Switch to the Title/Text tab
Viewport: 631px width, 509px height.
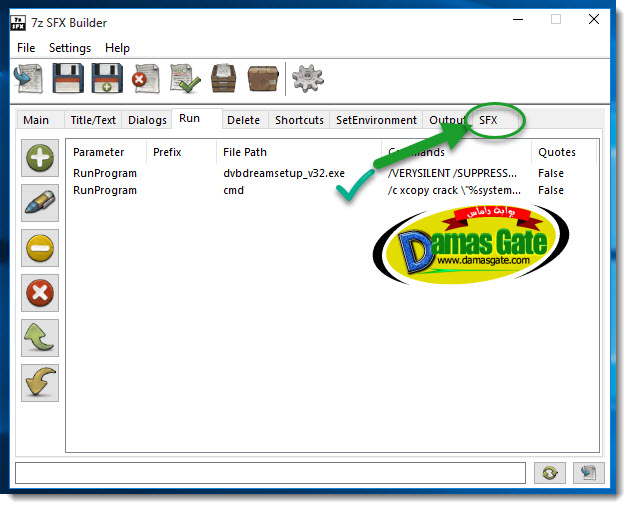coord(93,120)
